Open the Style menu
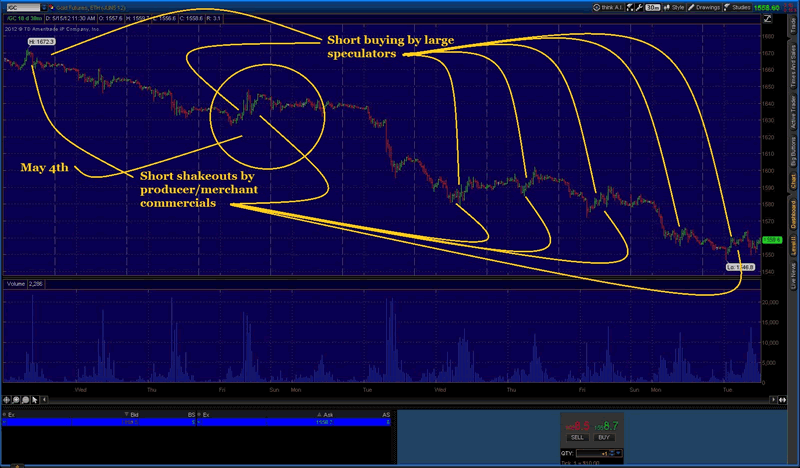 [674, 8]
